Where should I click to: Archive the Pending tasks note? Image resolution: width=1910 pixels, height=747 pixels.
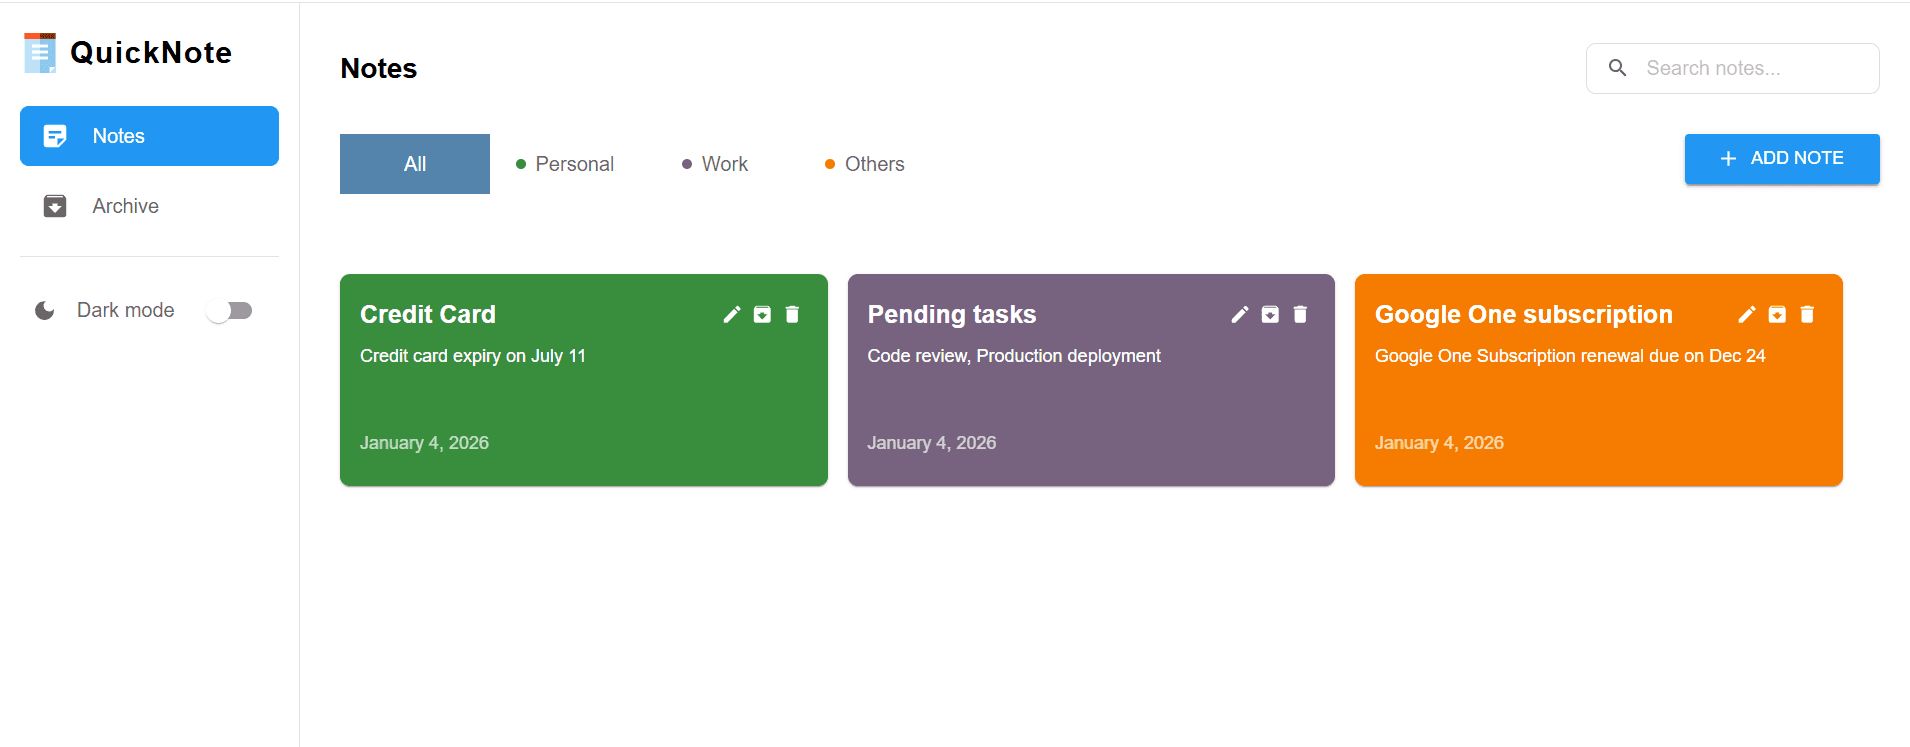click(x=1270, y=315)
